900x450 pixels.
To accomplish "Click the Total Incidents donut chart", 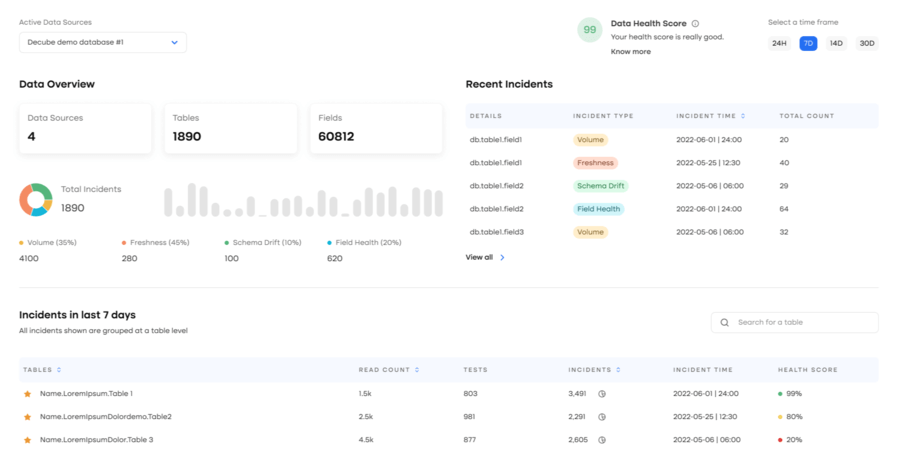I will 36,200.
